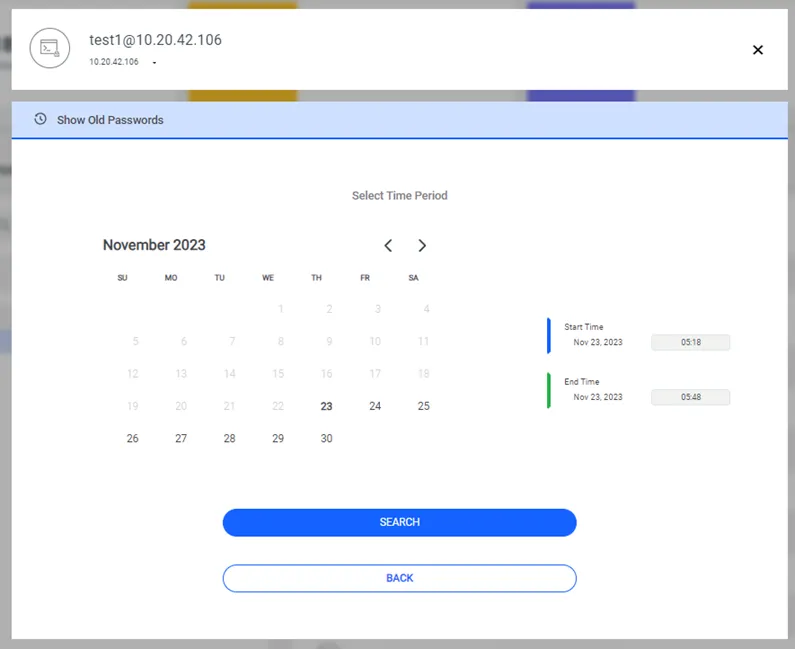Select November 25 in calendar
The width and height of the screenshot is (795, 649).
click(x=423, y=406)
